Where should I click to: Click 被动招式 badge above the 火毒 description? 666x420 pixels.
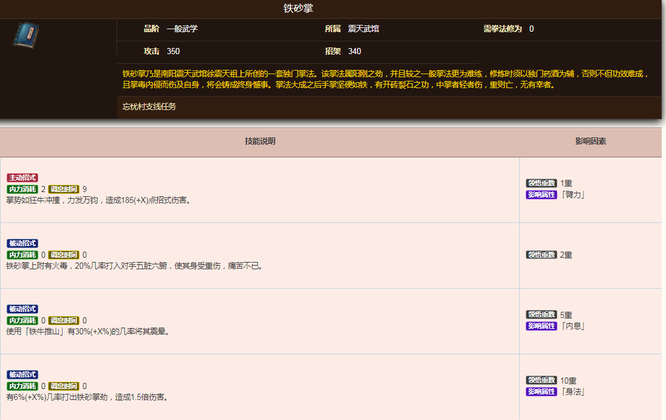point(23,243)
